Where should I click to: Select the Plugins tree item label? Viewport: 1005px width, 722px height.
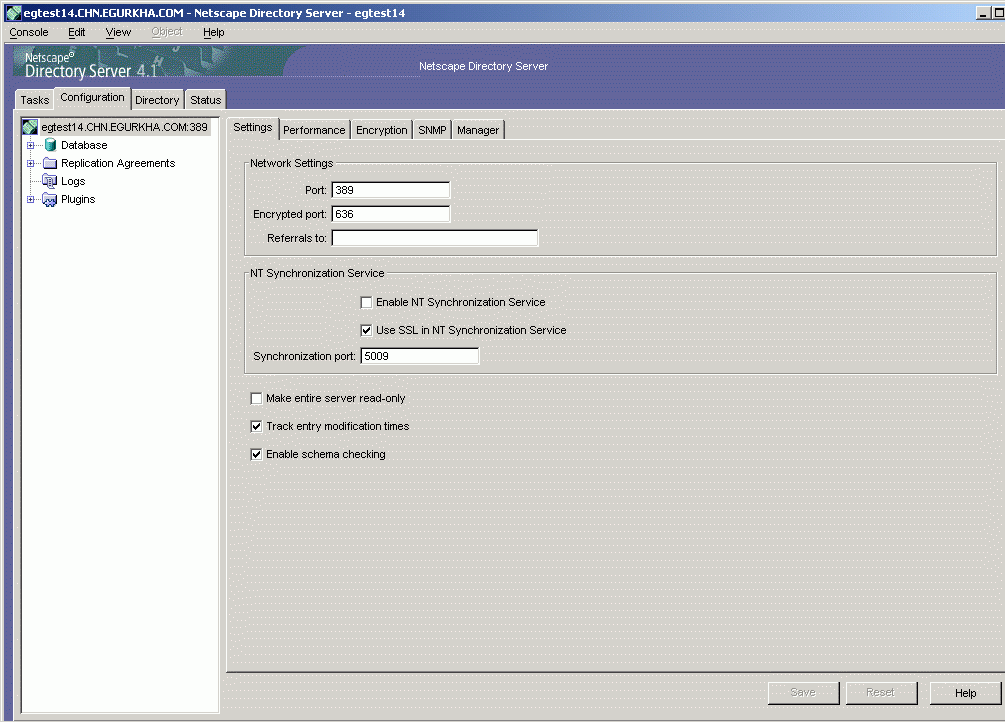[78, 199]
